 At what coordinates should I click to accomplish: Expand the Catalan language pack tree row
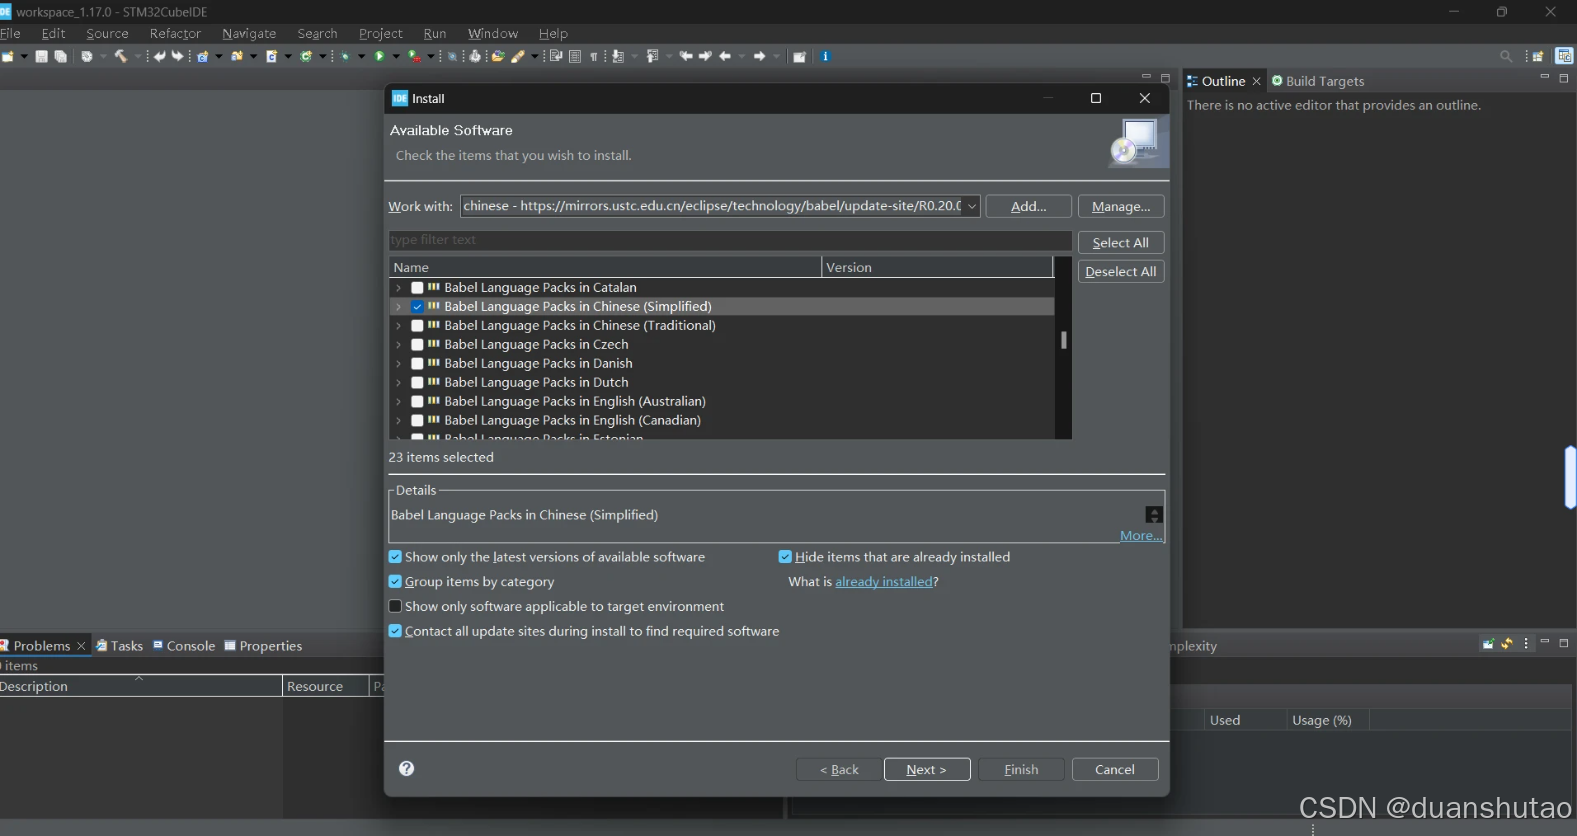coord(398,288)
